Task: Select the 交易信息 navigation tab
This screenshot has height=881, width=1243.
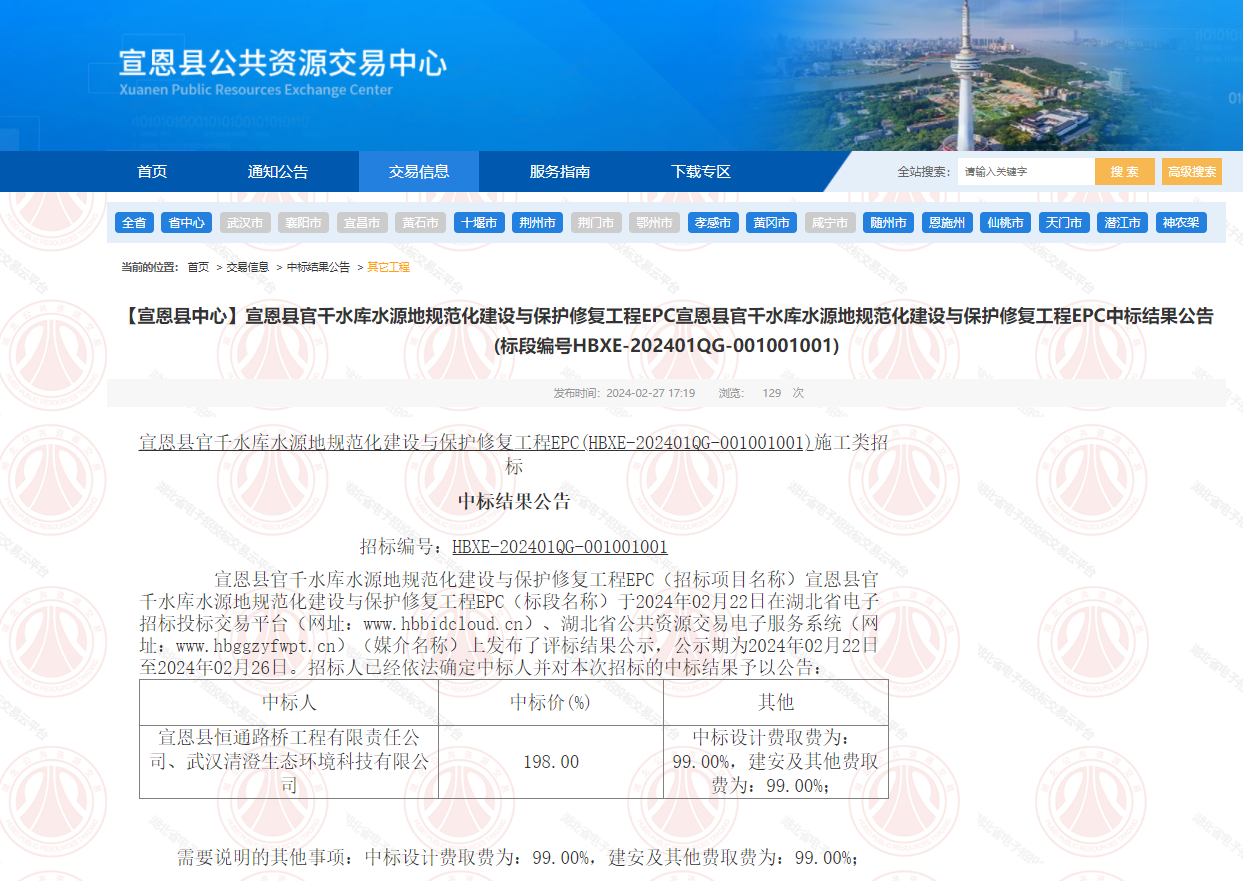Action: click(x=419, y=171)
